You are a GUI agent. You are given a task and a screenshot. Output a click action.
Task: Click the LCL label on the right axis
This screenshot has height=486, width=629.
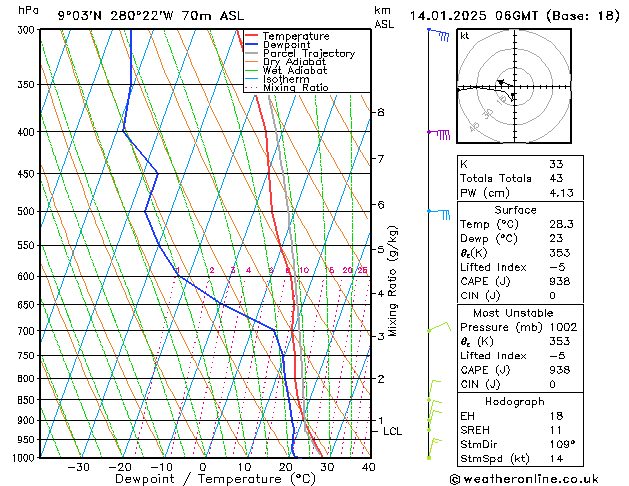(x=392, y=431)
